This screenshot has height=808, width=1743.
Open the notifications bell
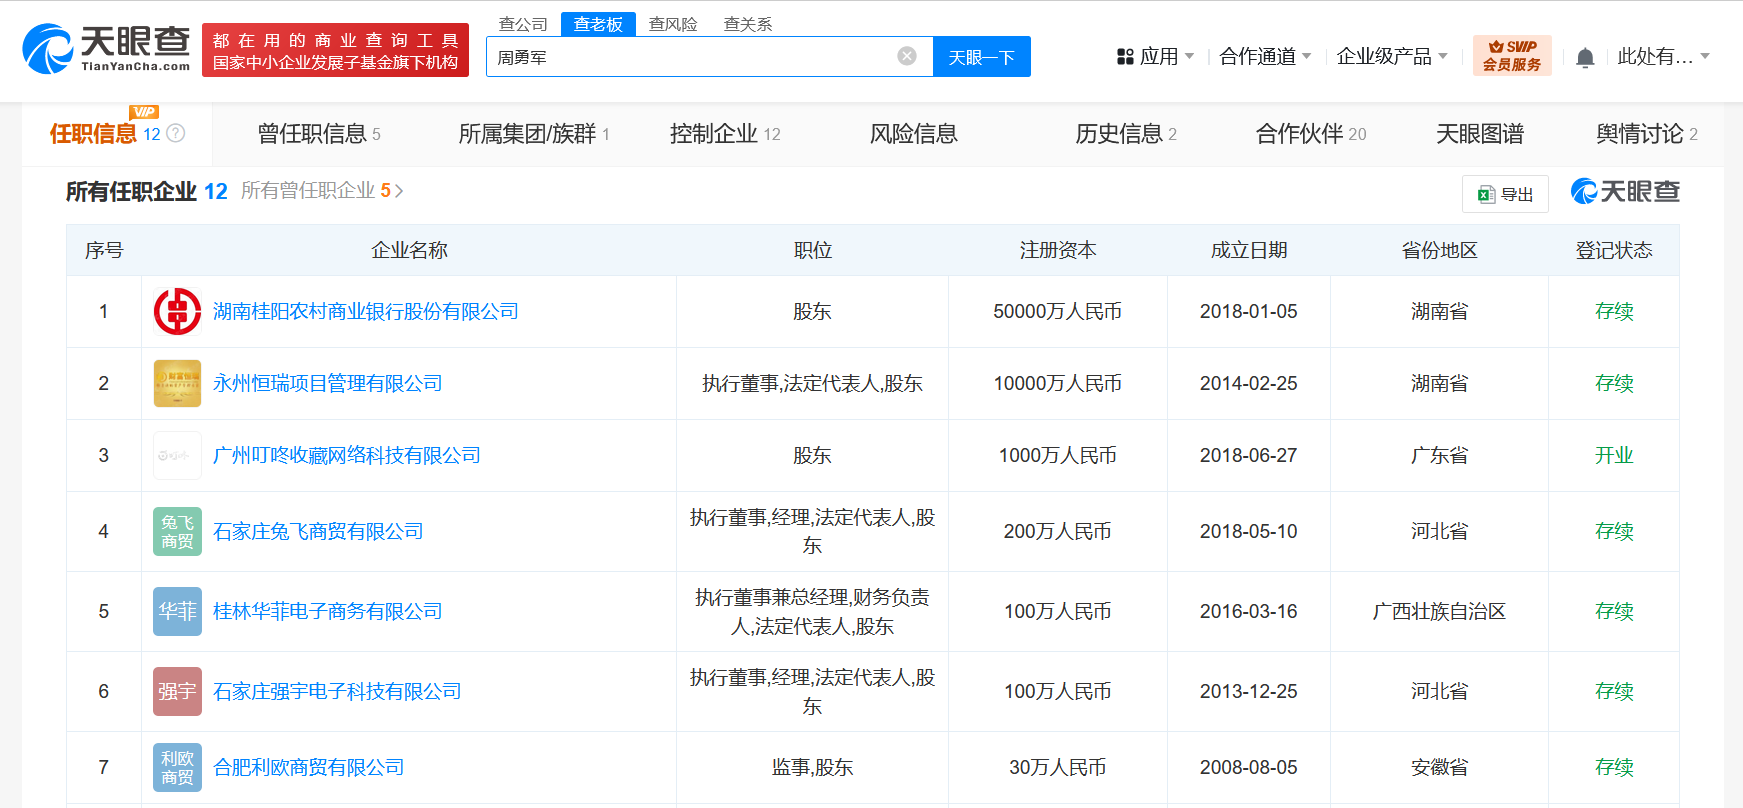(x=1585, y=57)
